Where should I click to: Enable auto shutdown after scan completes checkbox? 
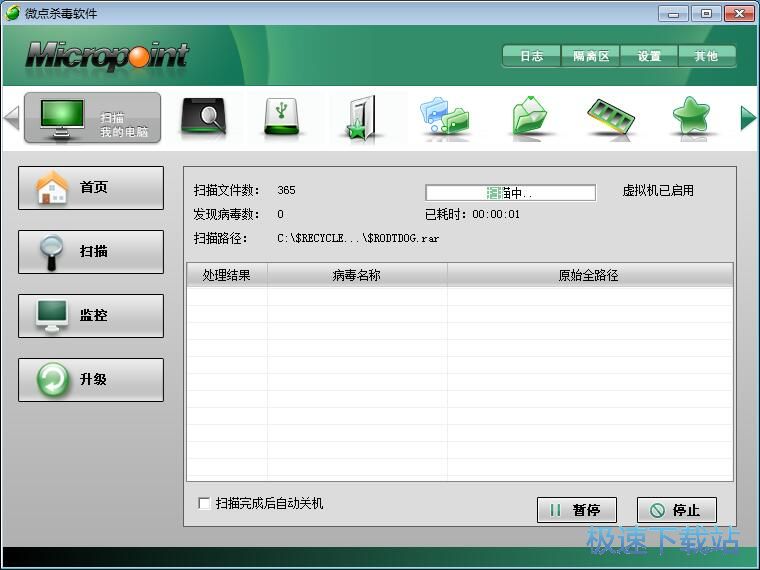205,504
